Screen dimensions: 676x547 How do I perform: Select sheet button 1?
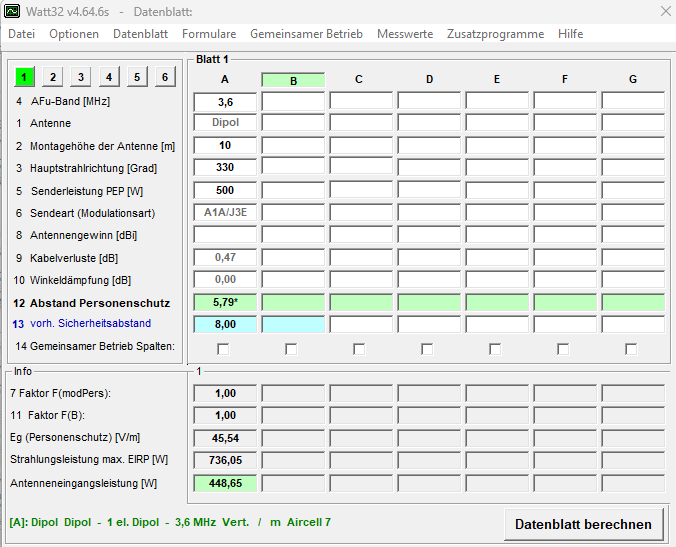pos(25,77)
